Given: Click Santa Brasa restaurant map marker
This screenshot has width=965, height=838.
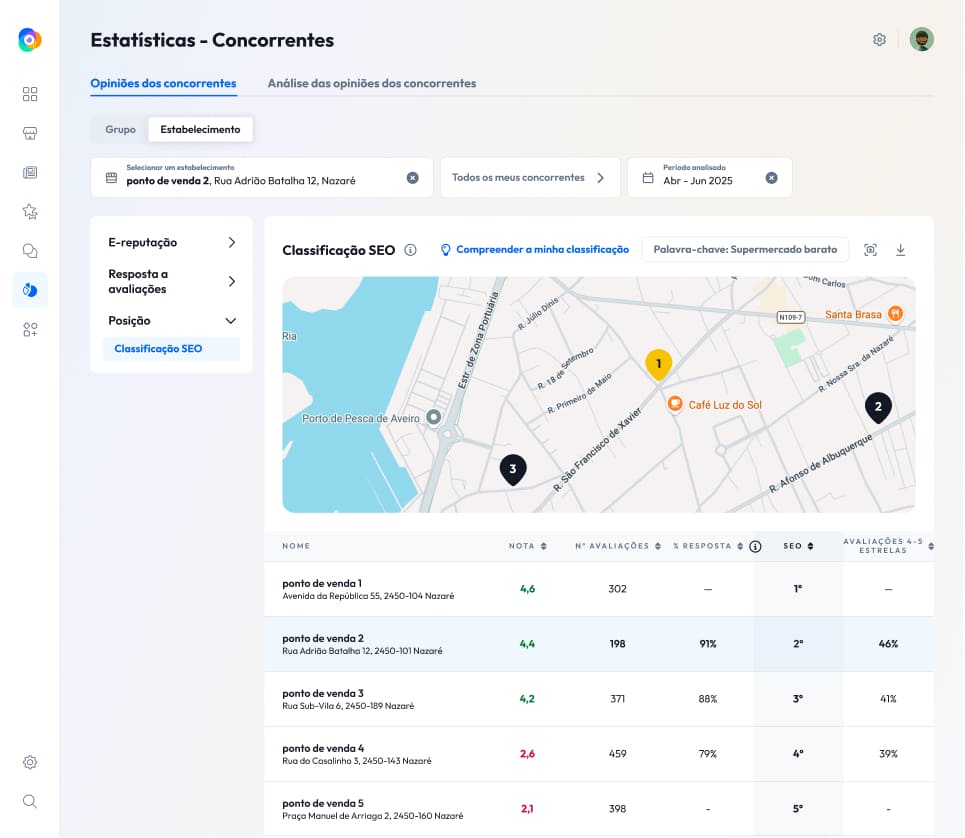Looking at the screenshot, I should pyautogui.click(x=895, y=314).
